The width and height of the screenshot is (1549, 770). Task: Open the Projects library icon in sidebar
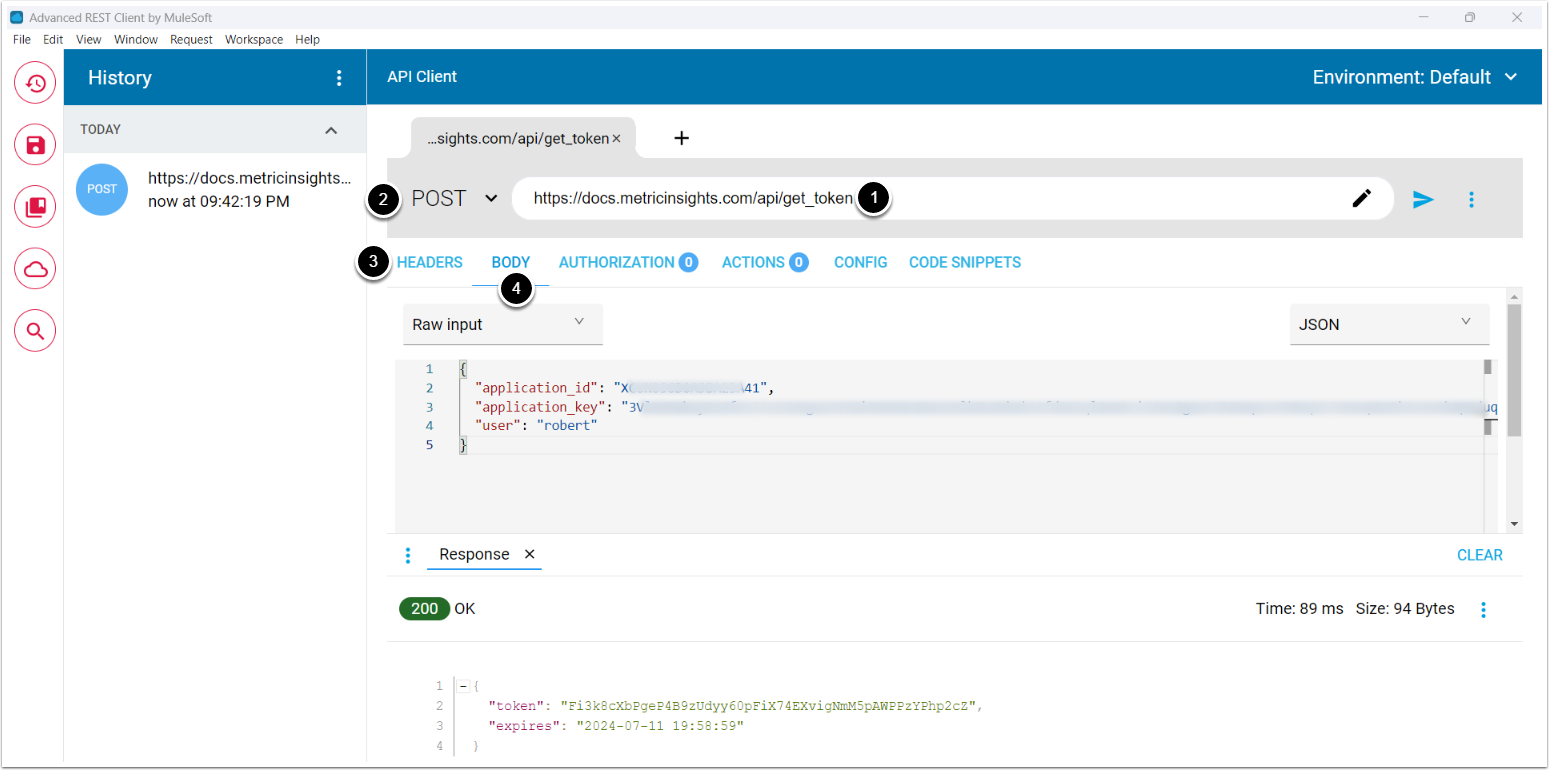pyautogui.click(x=35, y=207)
